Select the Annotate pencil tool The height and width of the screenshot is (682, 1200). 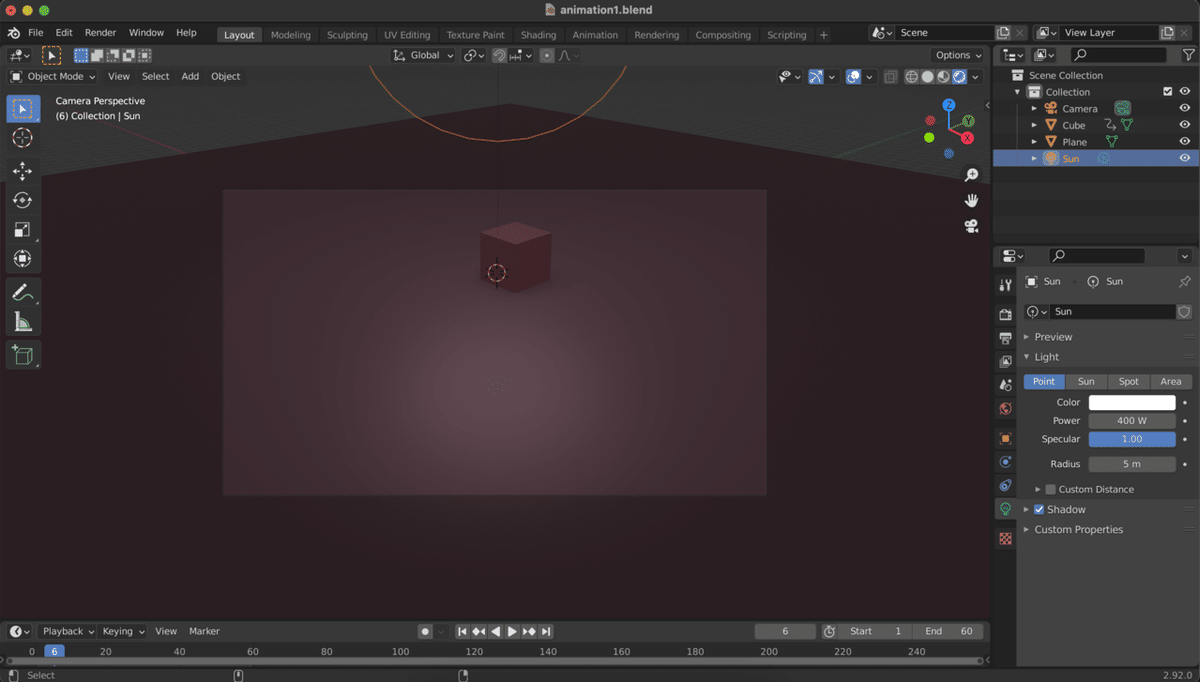[x=22, y=293]
